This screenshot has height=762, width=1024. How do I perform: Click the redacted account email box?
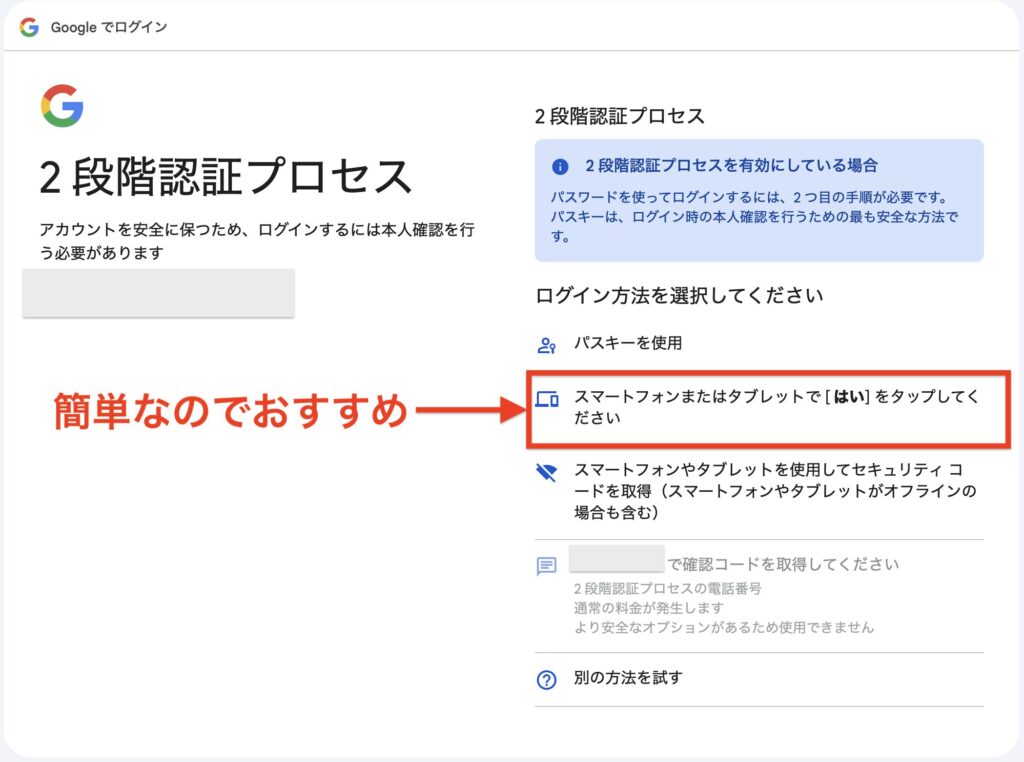(x=158, y=293)
